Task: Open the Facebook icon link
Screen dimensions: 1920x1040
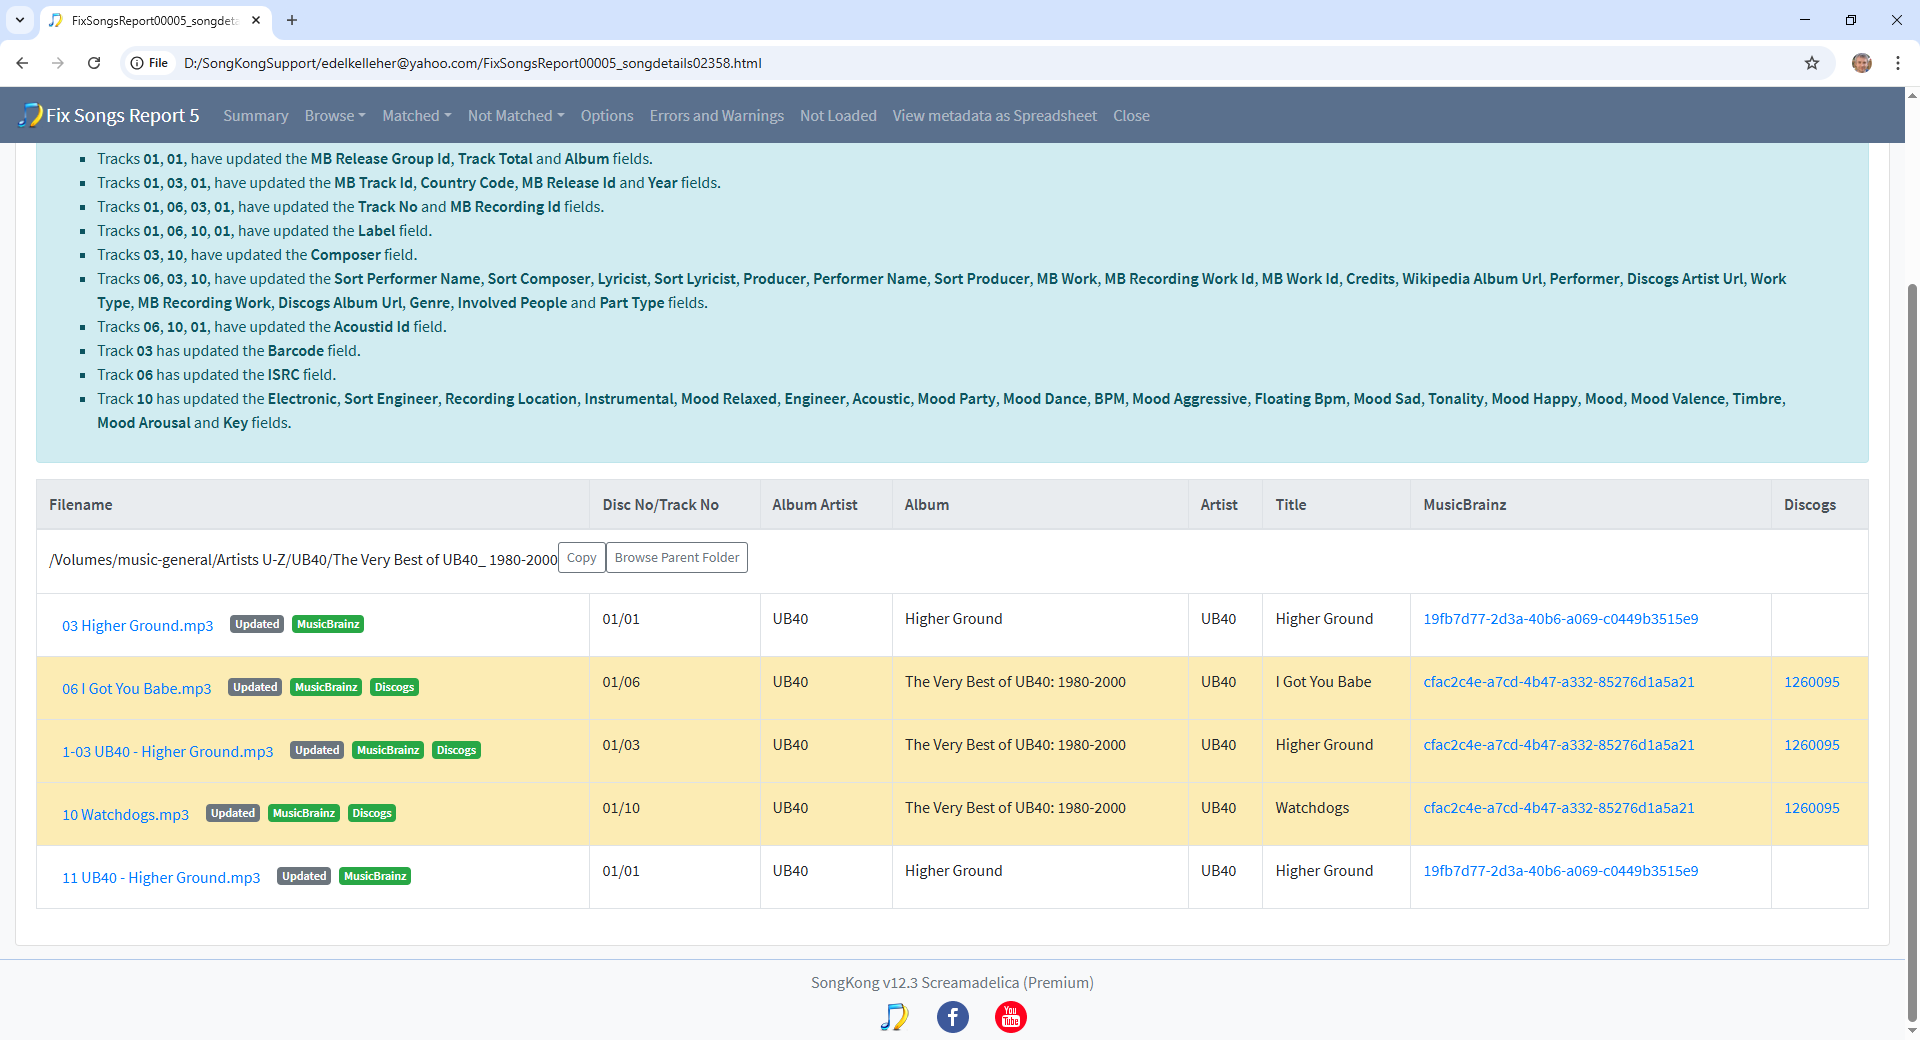Action: 952,1017
